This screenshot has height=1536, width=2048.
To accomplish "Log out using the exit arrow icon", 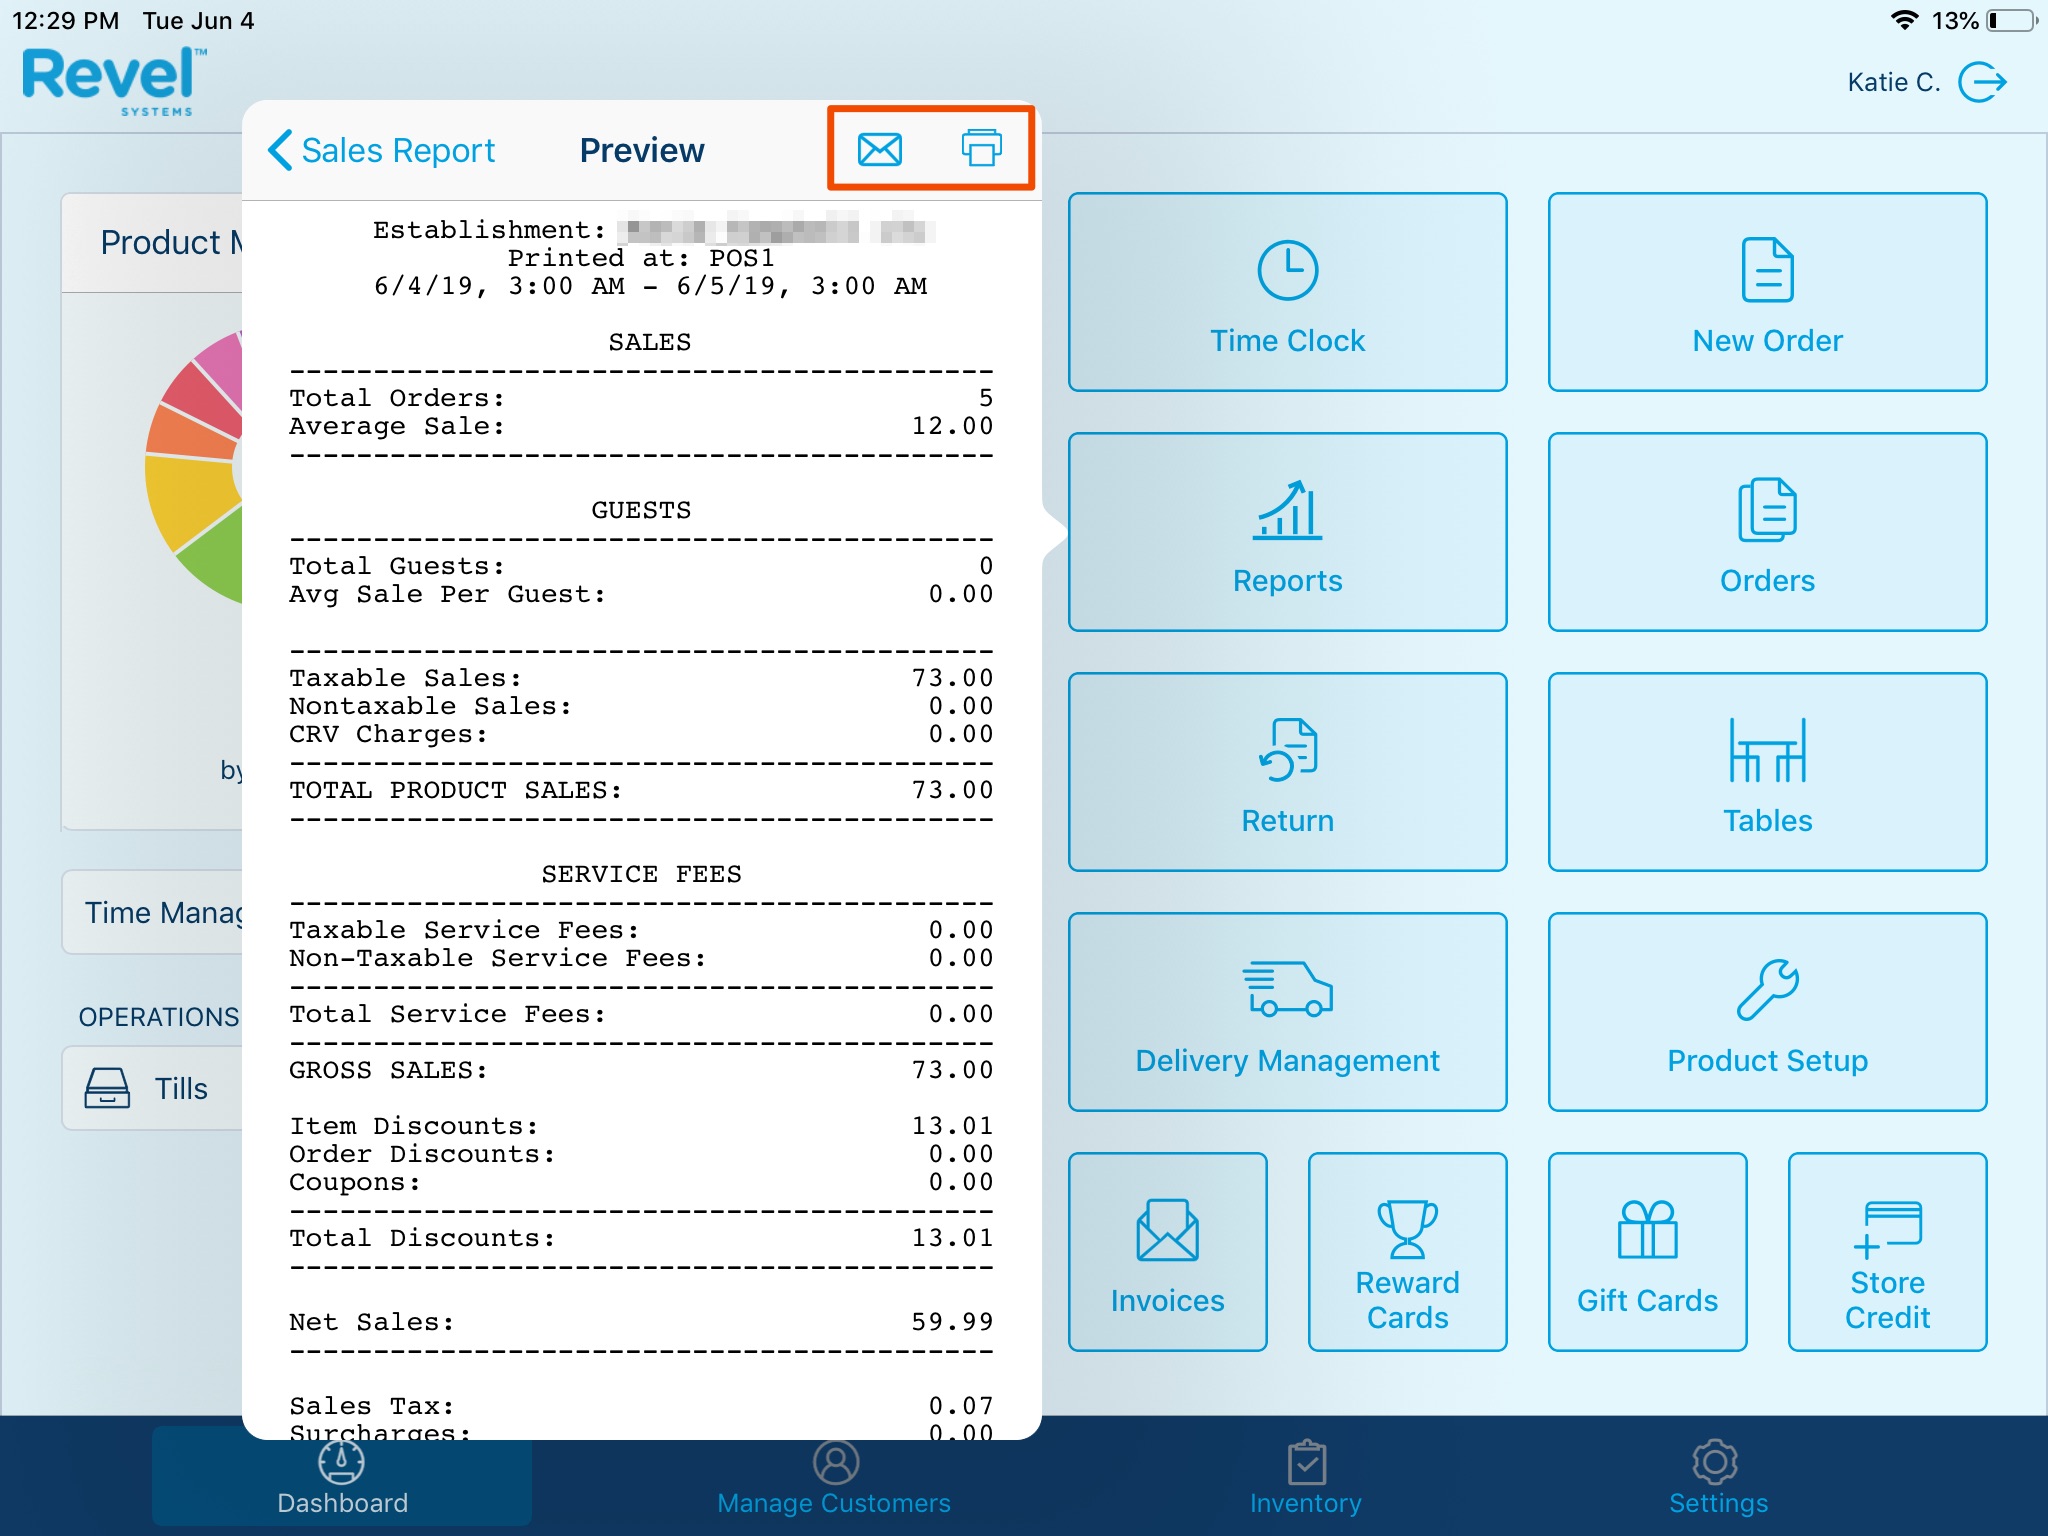I will [1982, 82].
